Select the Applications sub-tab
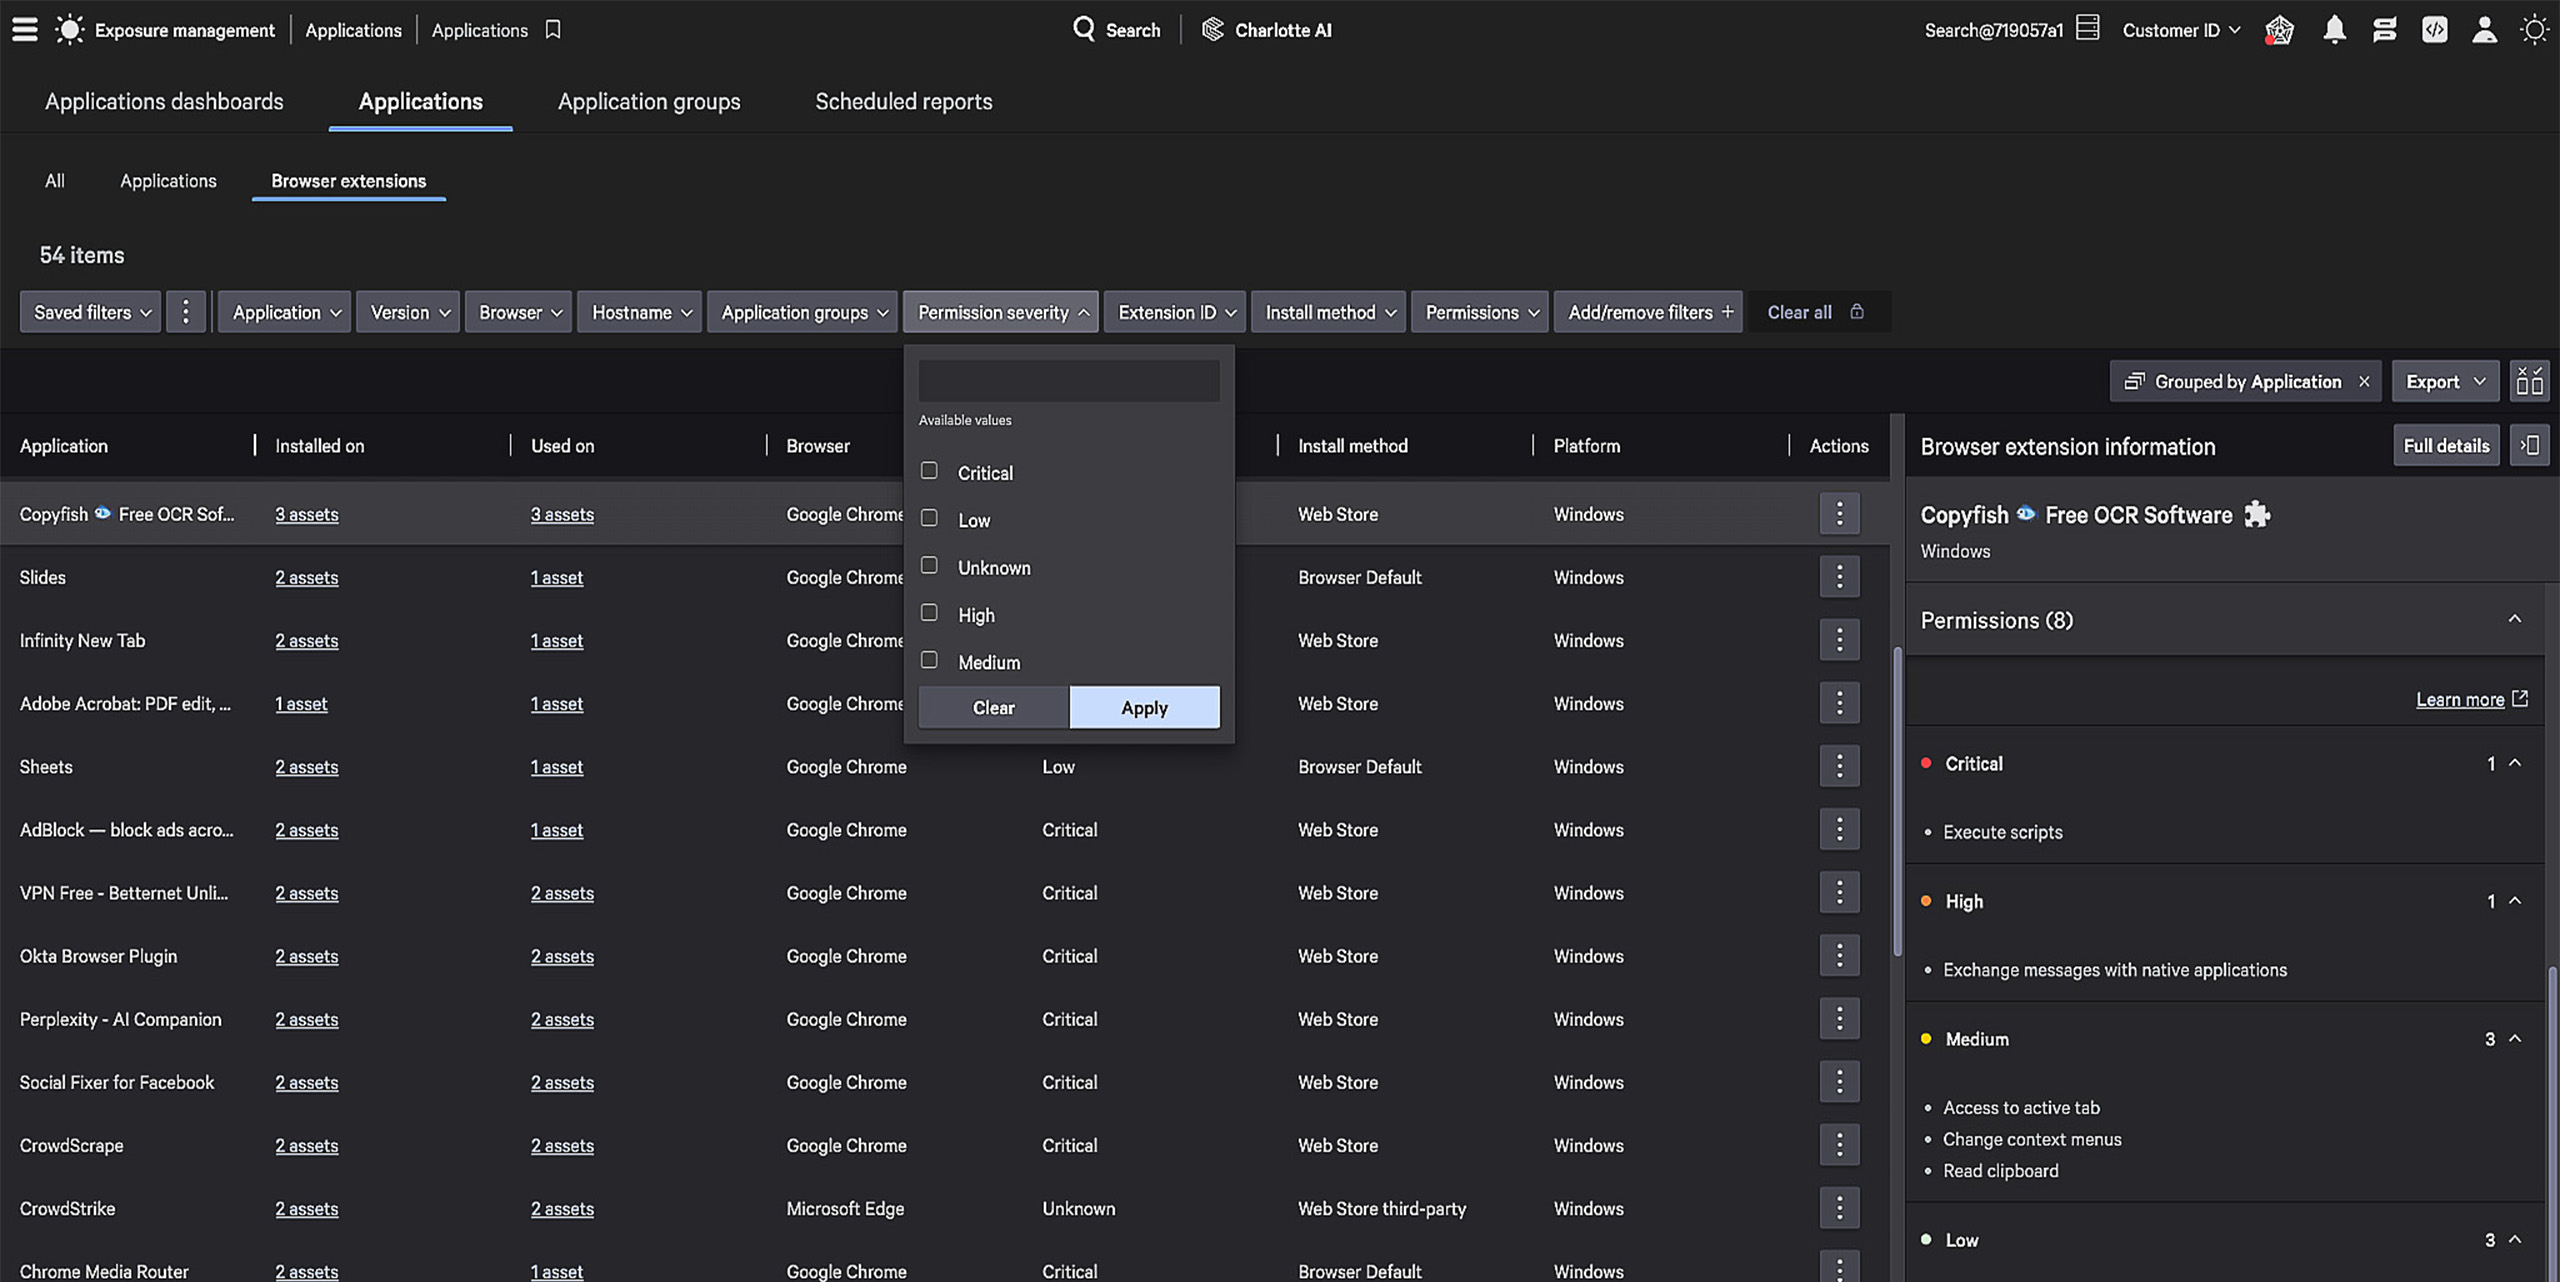The image size is (2560, 1282). [x=168, y=181]
